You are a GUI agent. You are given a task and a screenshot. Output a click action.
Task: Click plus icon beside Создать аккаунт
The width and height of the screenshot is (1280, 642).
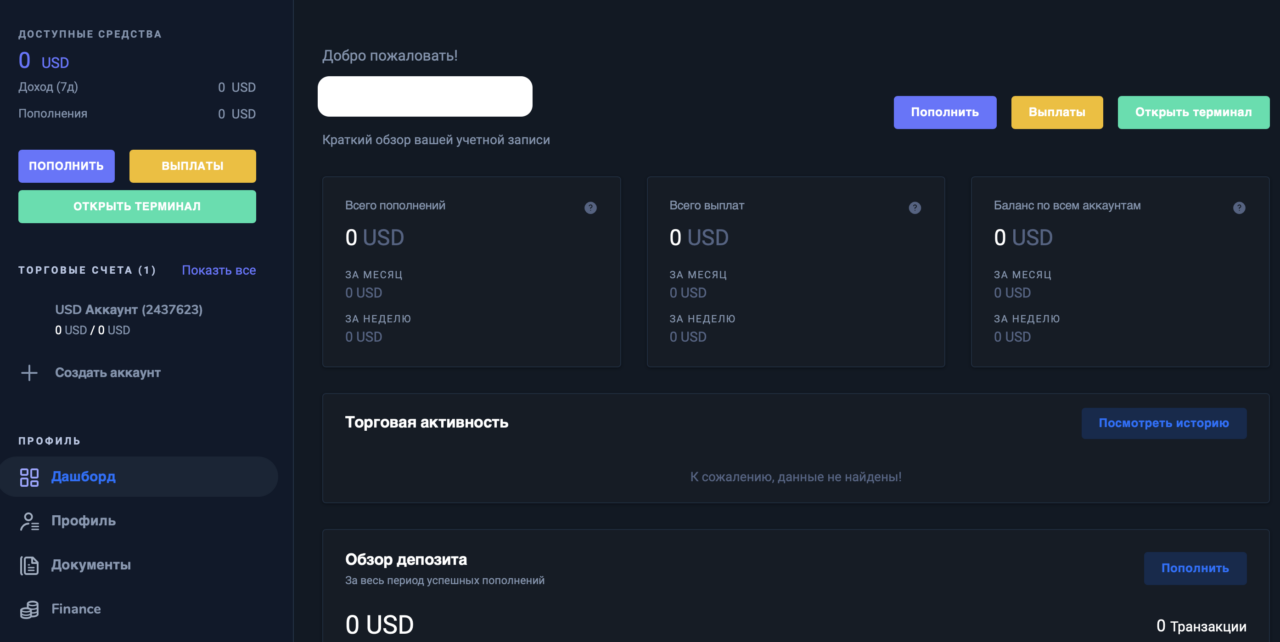tap(29, 373)
